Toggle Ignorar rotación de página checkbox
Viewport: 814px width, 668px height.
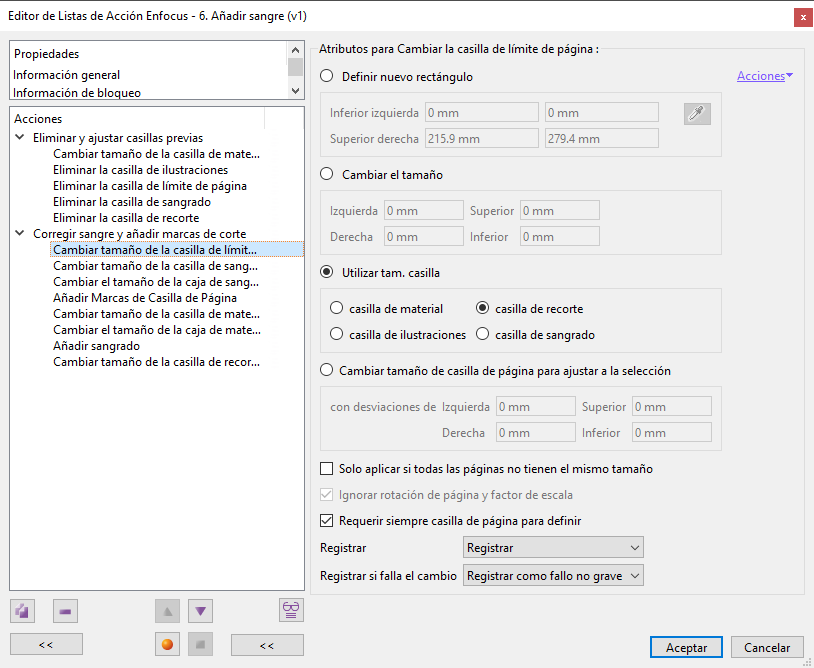(x=327, y=495)
